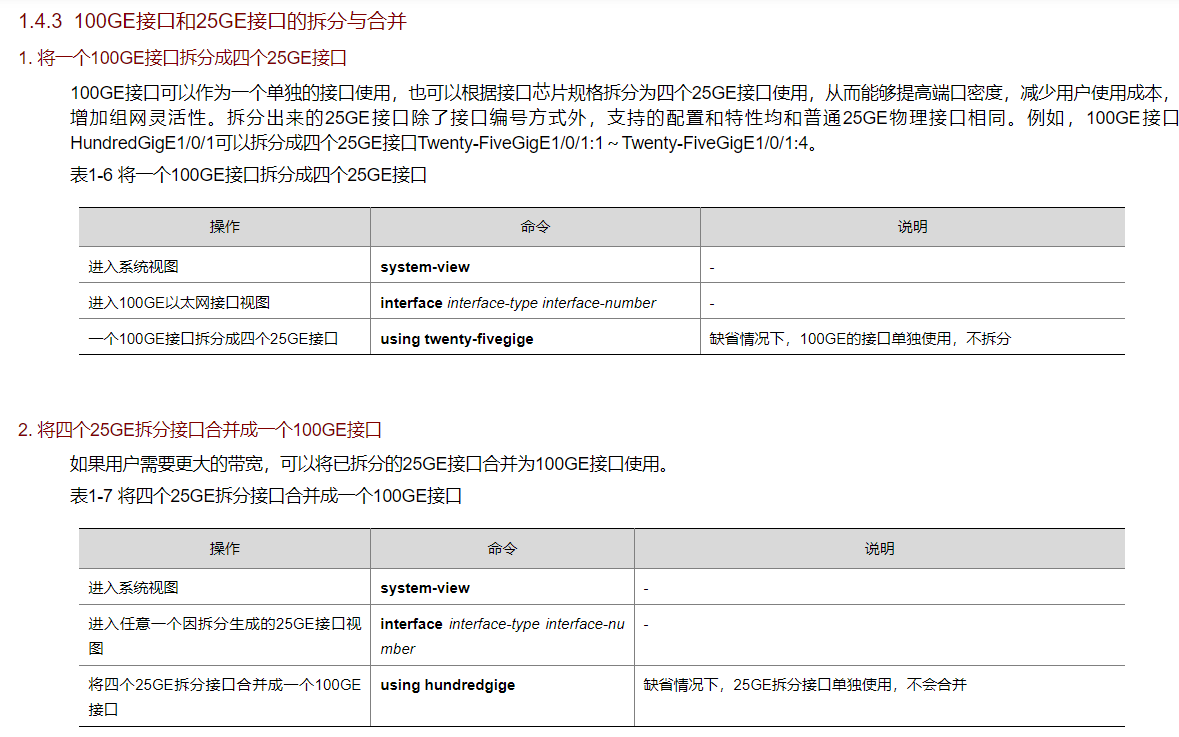Click the using hundredgige command cell

click(448, 685)
